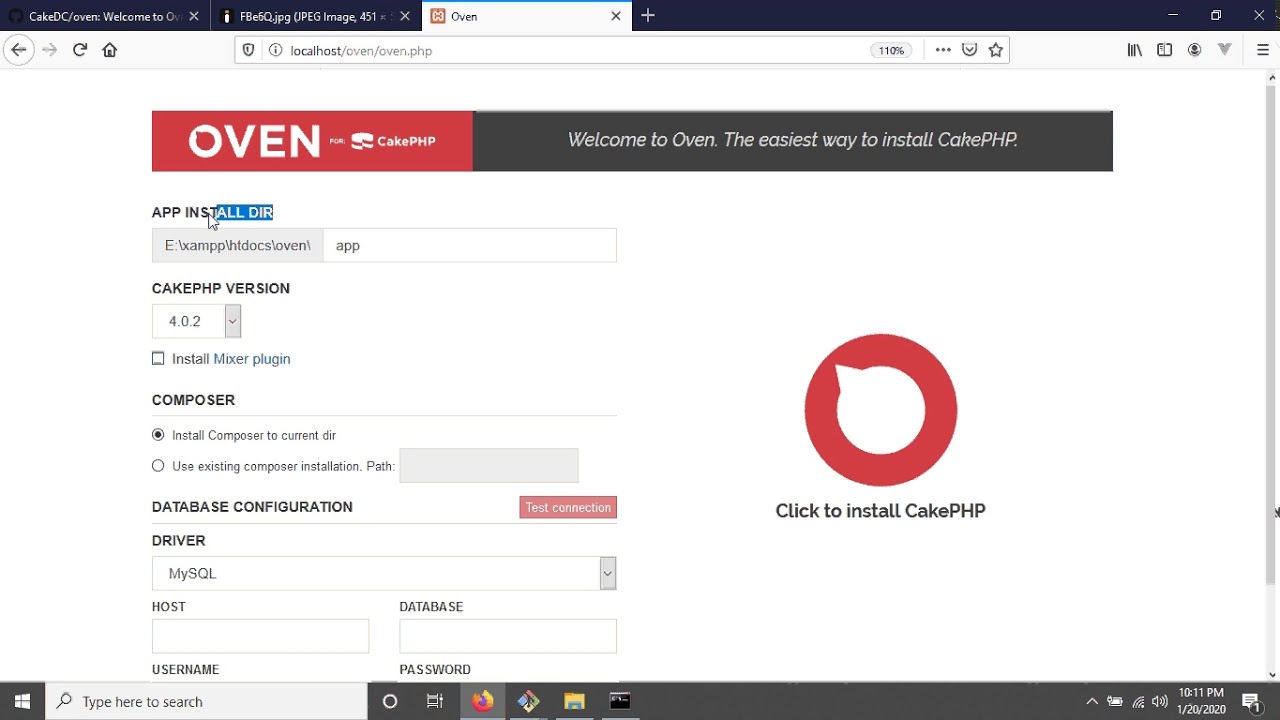Open tracking protection shield in address bar
Viewport: 1280px width, 720px height.
coord(250,50)
